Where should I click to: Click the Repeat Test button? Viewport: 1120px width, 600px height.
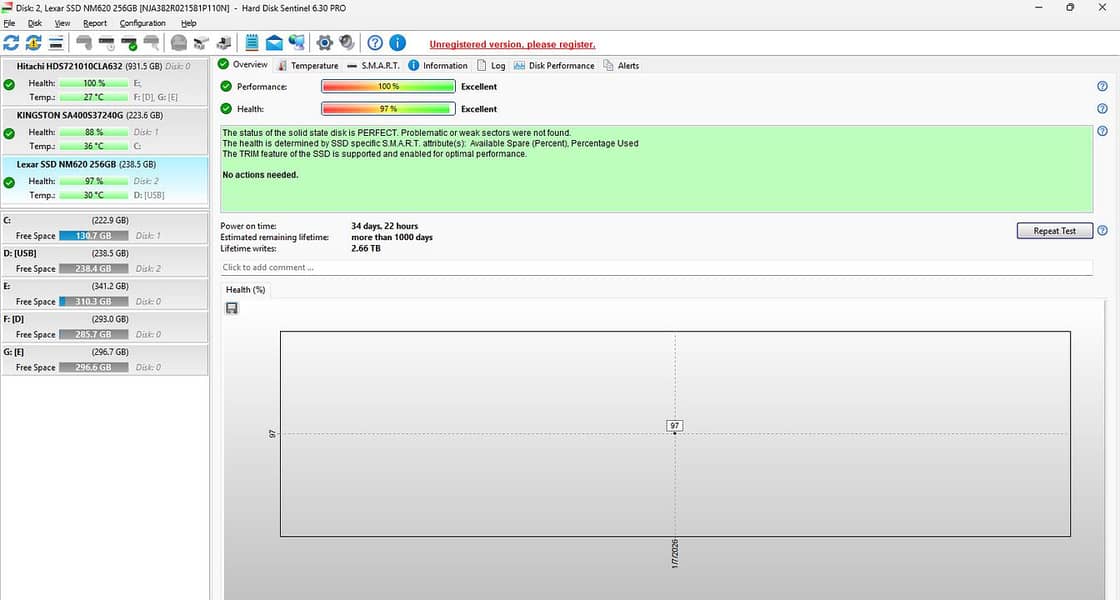click(x=1054, y=231)
